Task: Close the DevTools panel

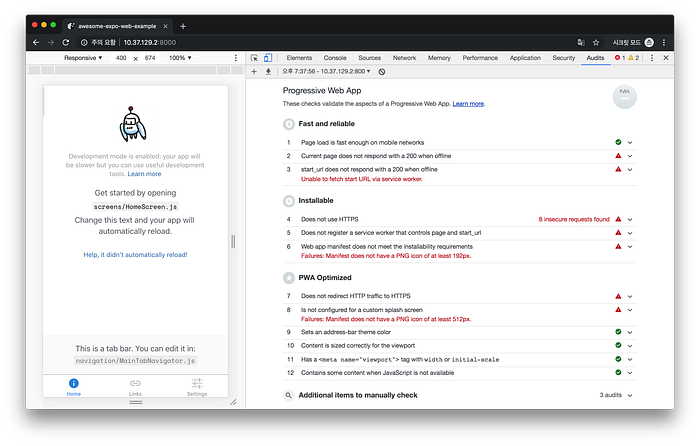Action: [x=666, y=58]
